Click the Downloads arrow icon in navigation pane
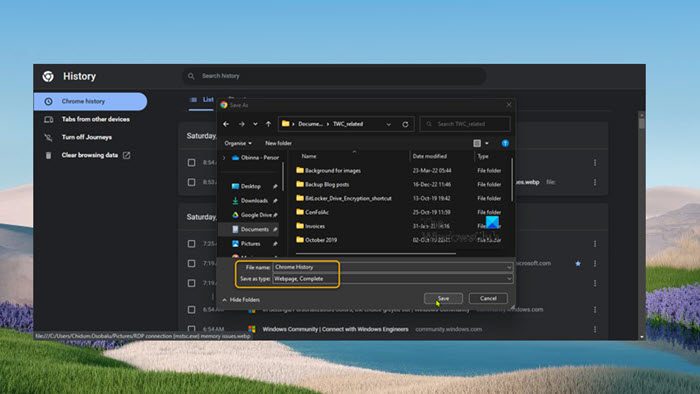This screenshot has height=394, width=700. (235, 201)
